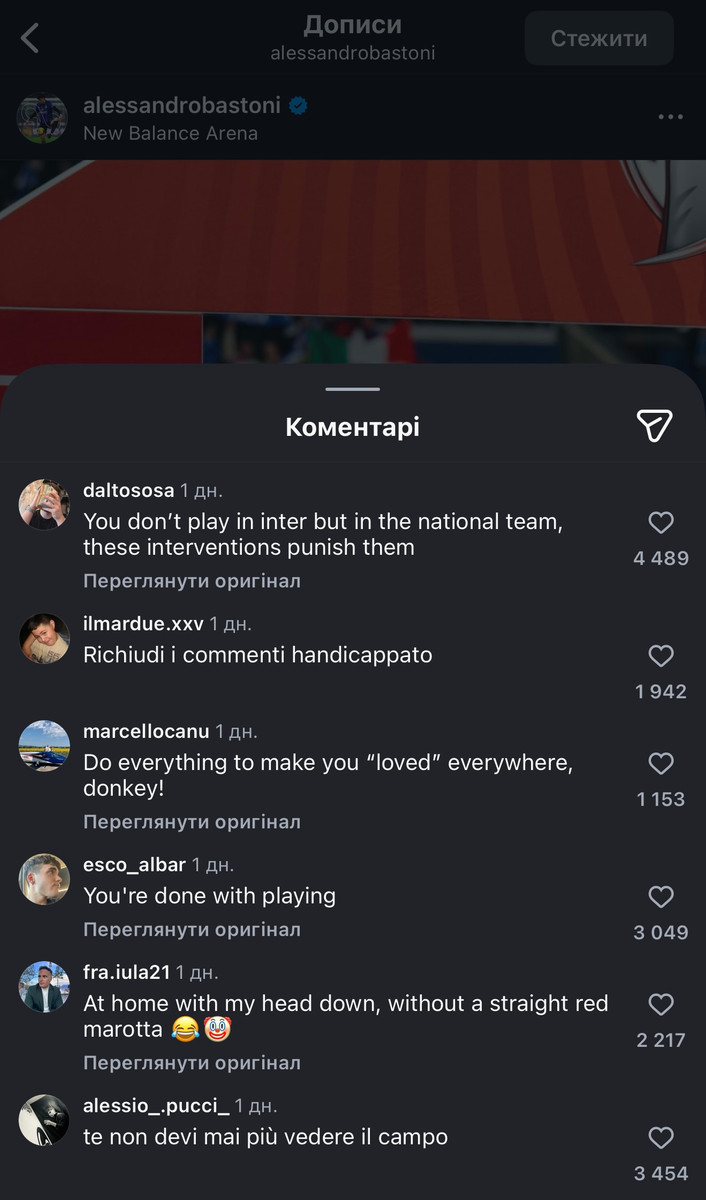The image size is (706, 1200).
Task: Like esco_albar's comment
Action: tap(661, 897)
